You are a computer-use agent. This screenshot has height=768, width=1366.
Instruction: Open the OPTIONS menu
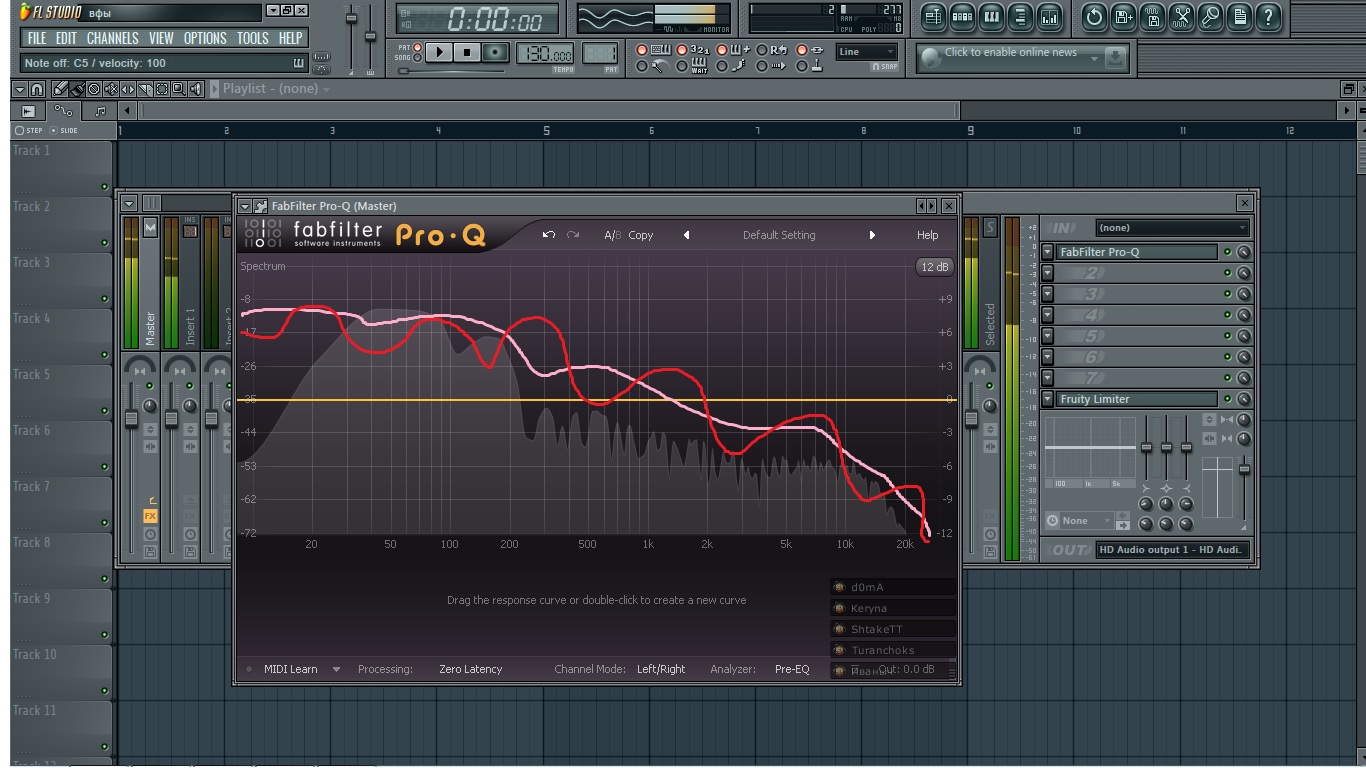tap(205, 38)
